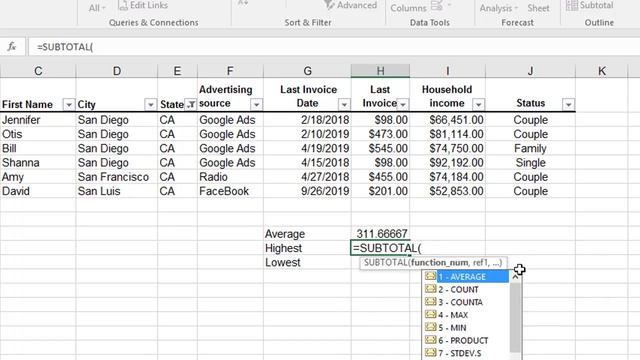Click the cell with Otis
This screenshot has width=640, height=360.
(38, 134)
